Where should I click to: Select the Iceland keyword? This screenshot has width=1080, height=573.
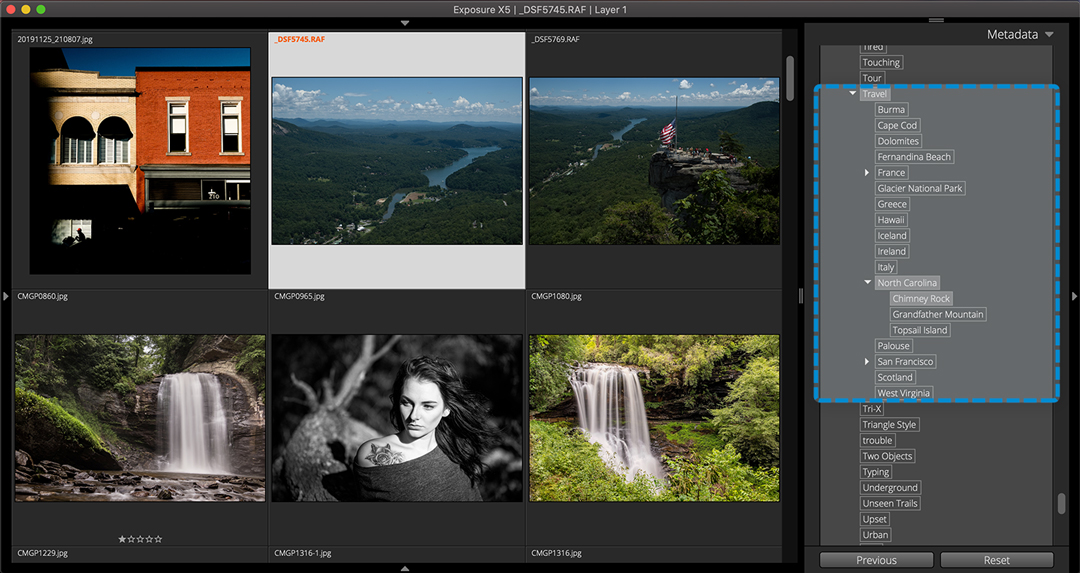click(892, 236)
